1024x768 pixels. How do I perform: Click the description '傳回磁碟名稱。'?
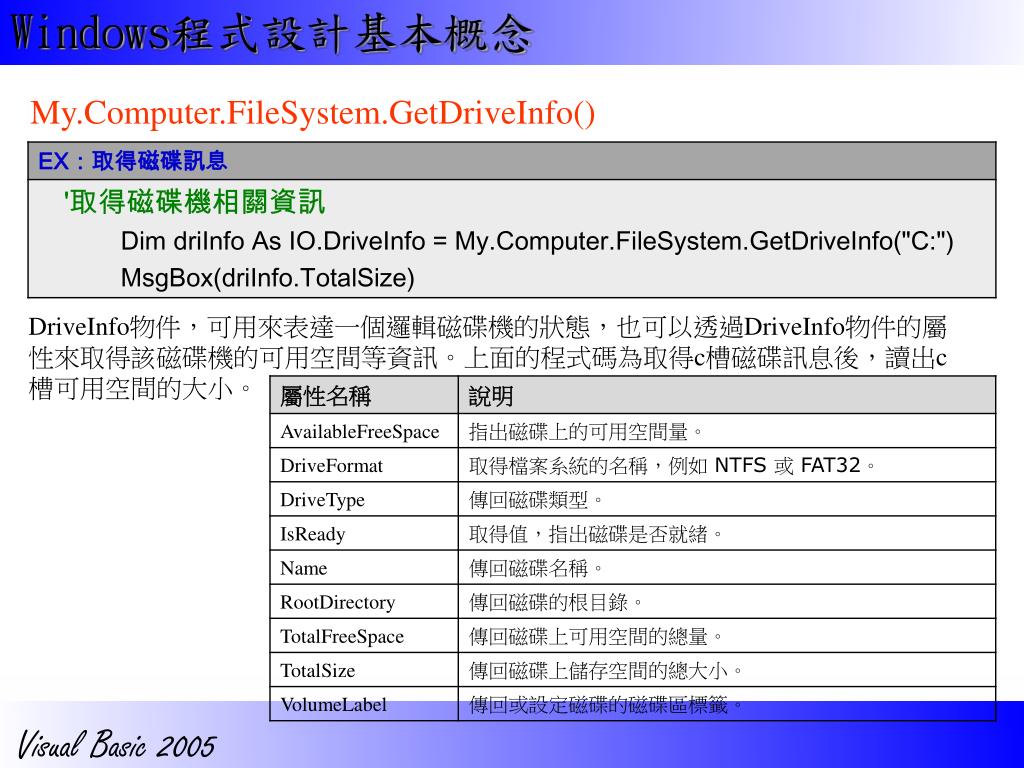[x=536, y=568]
